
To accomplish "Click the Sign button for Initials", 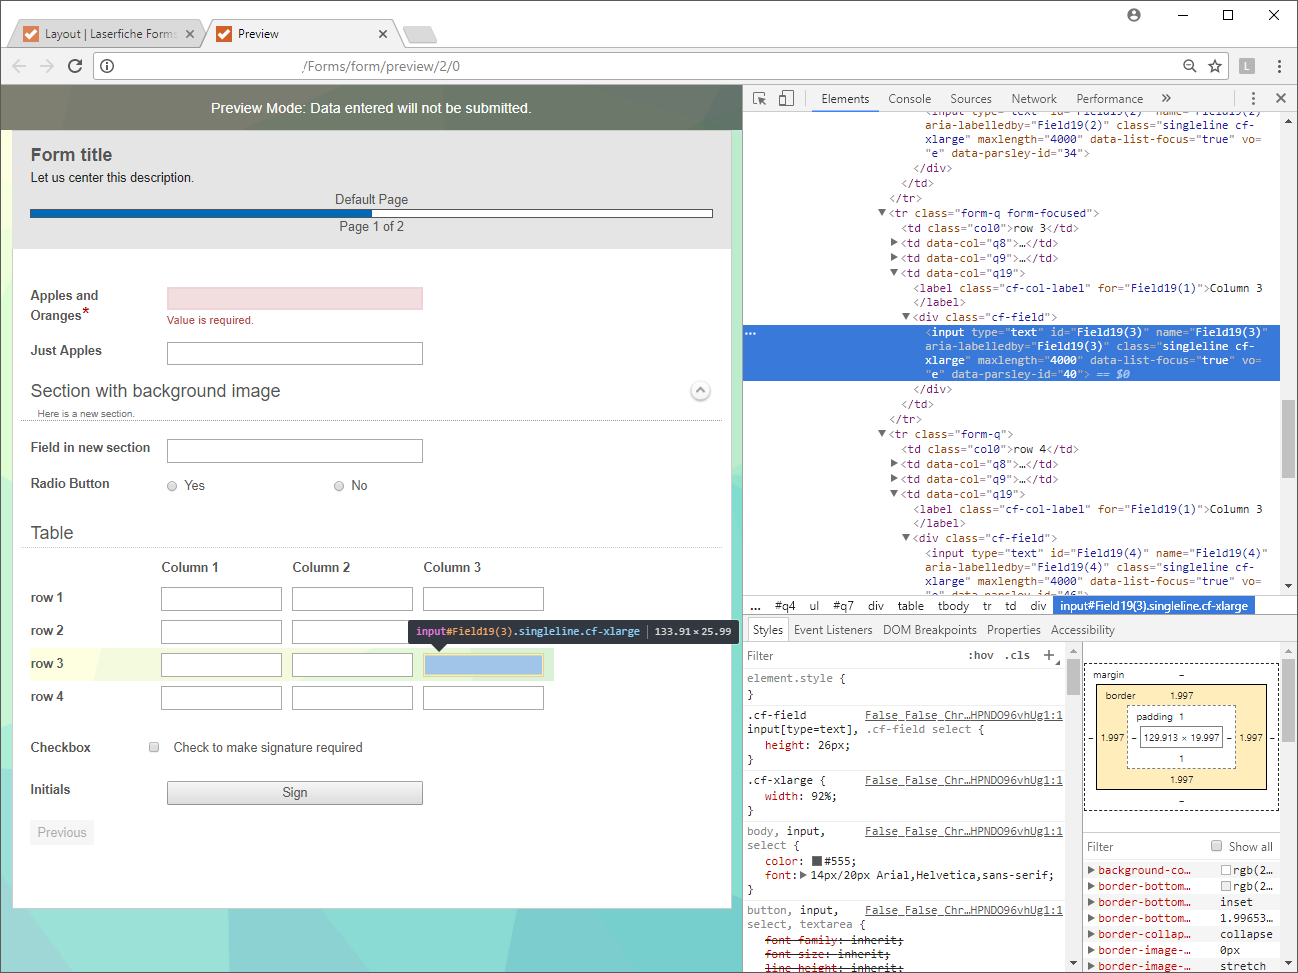I will [294, 792].
